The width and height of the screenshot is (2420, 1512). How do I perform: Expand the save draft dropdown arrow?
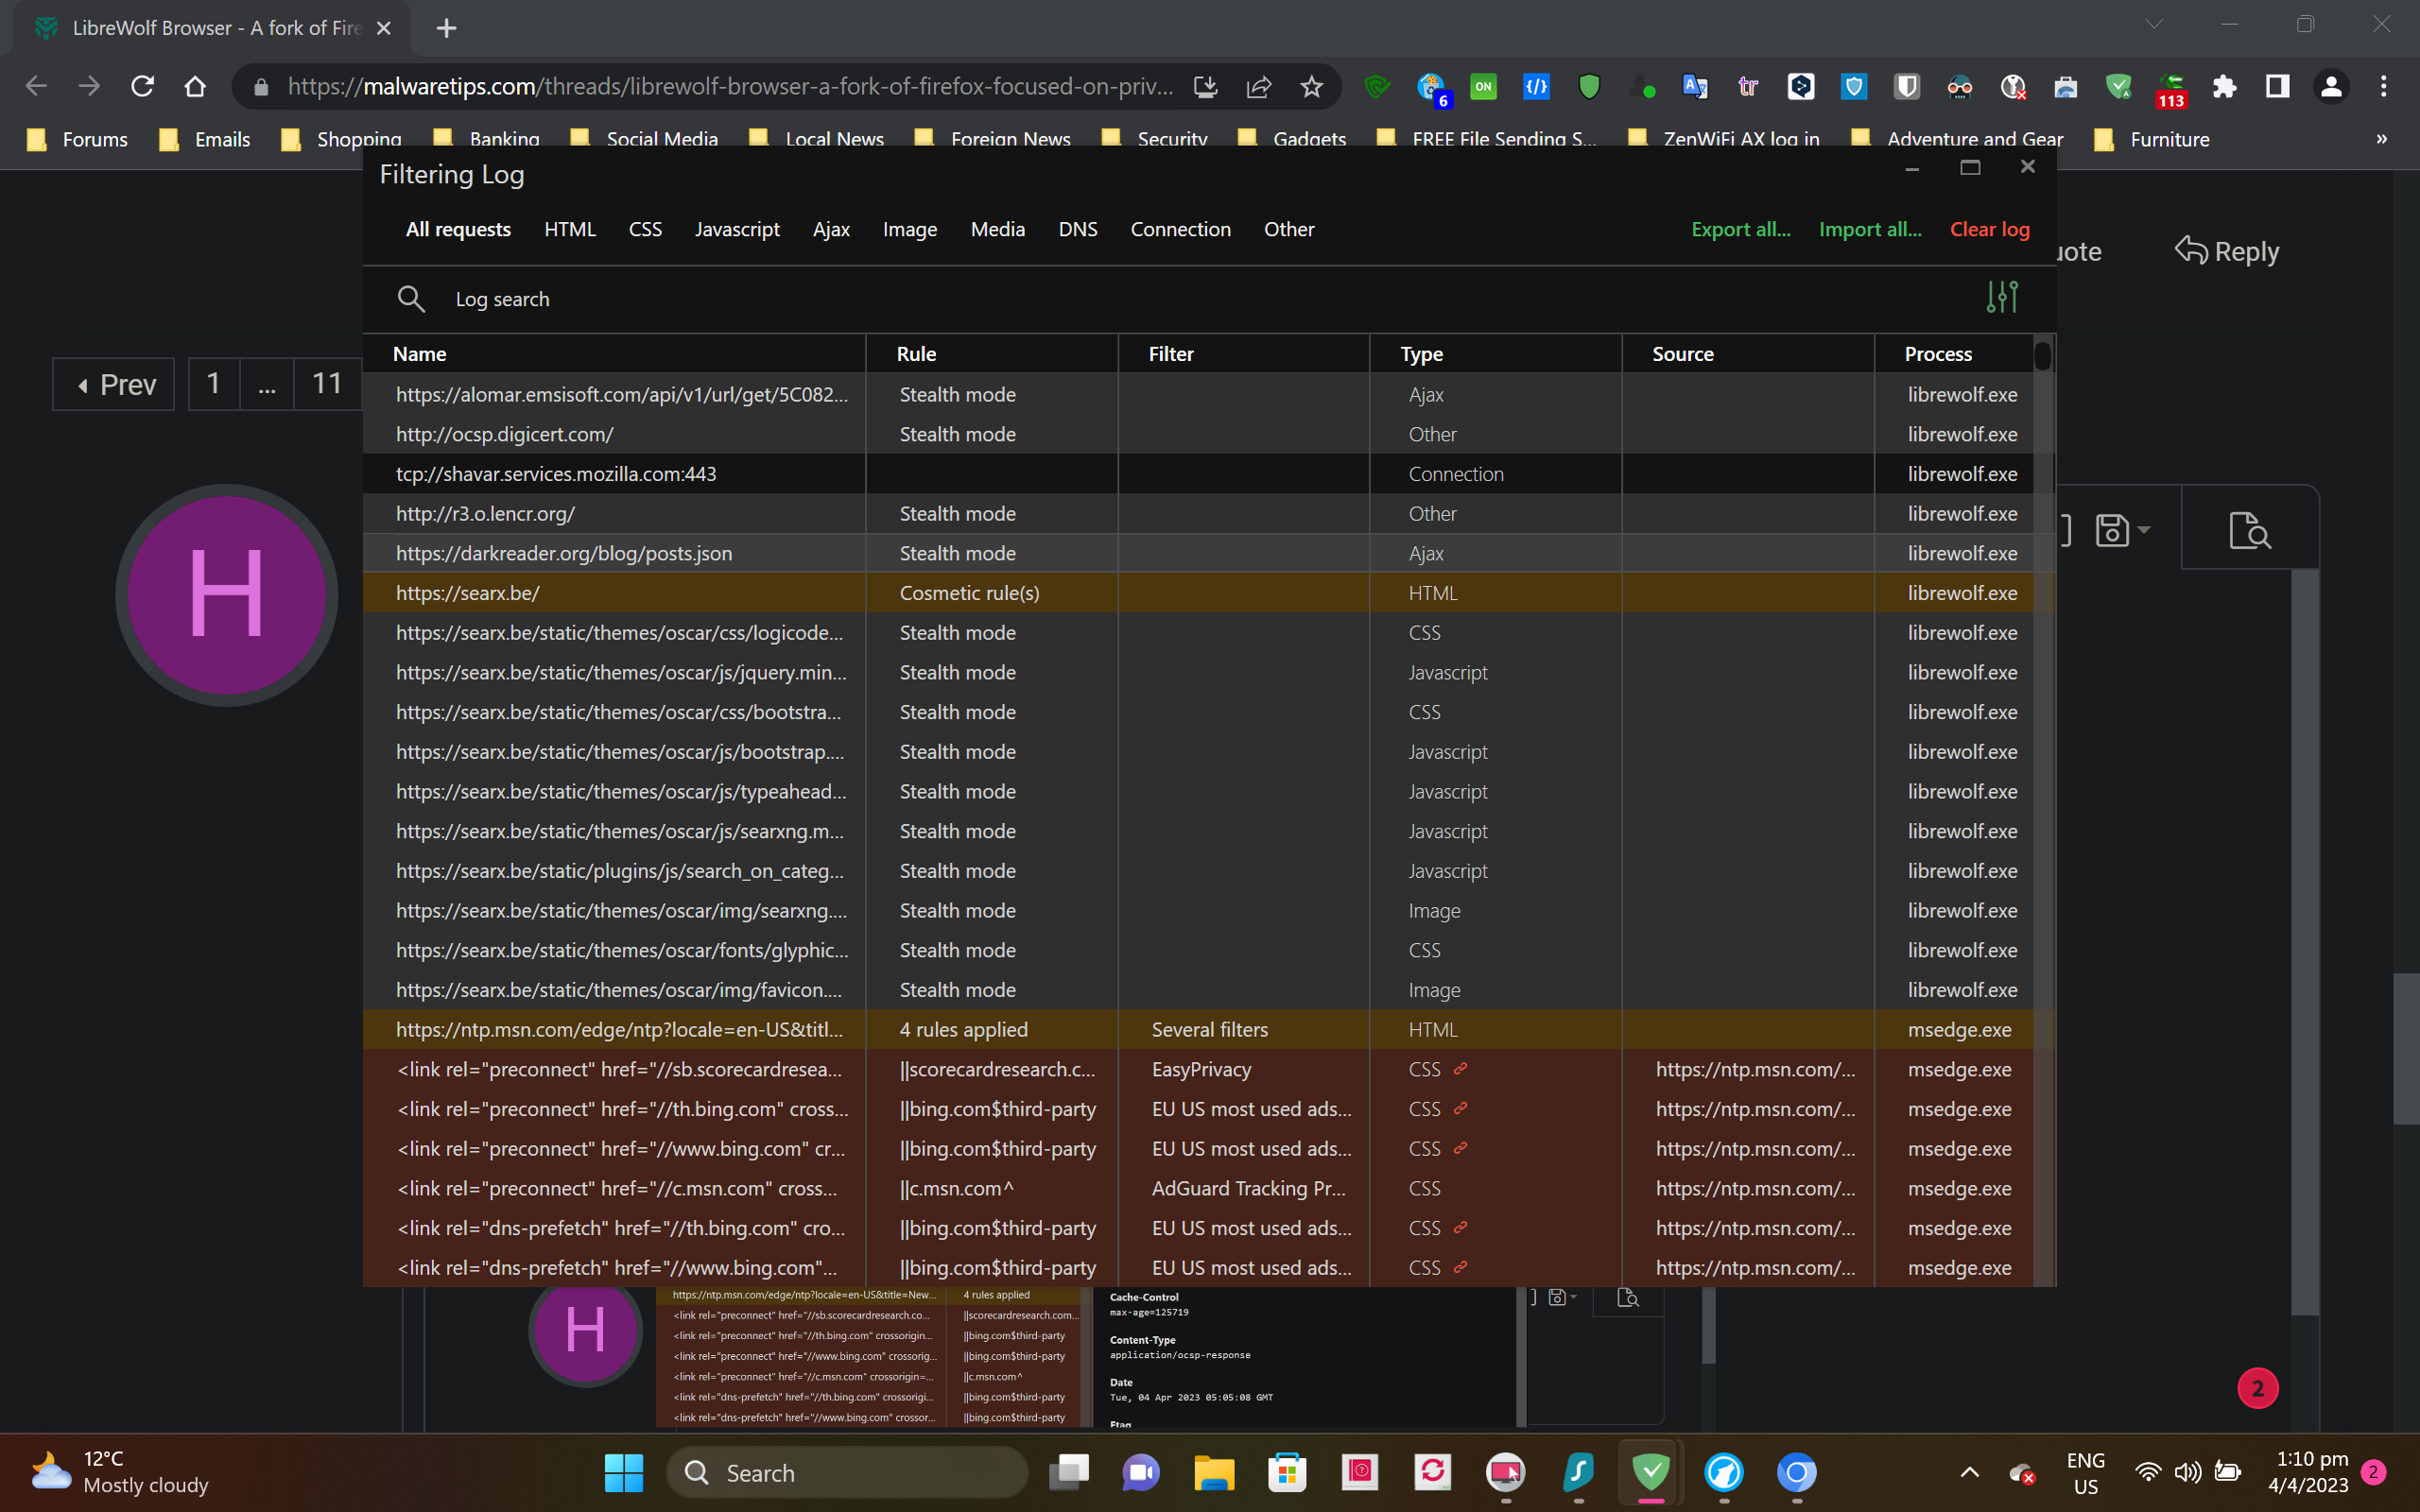2144,530
